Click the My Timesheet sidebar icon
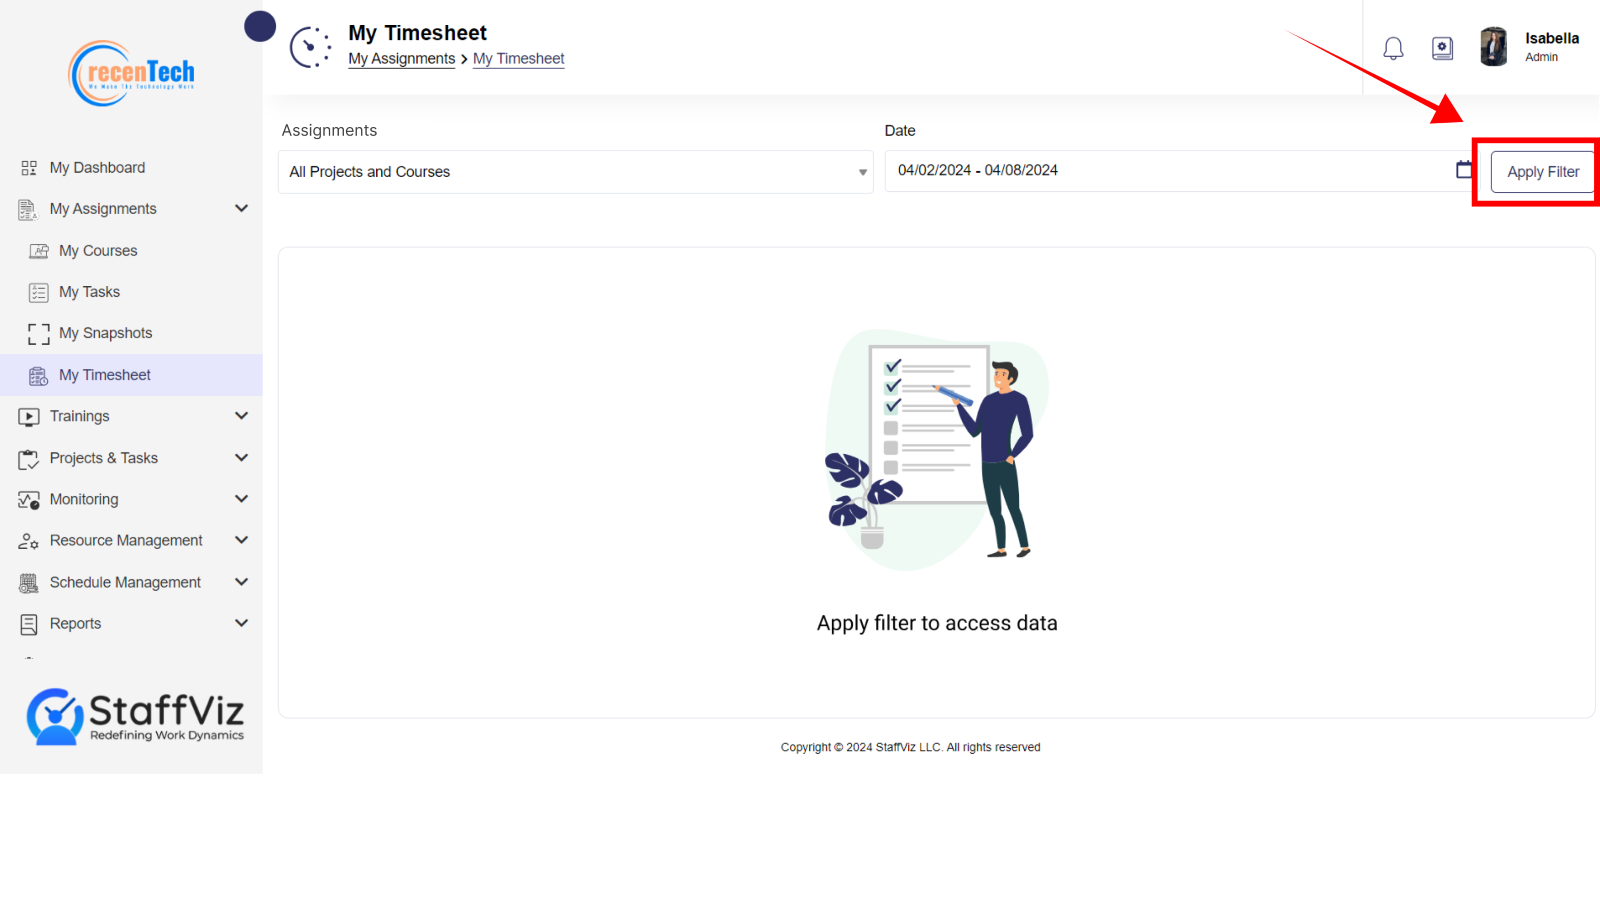 coord(39,376)
